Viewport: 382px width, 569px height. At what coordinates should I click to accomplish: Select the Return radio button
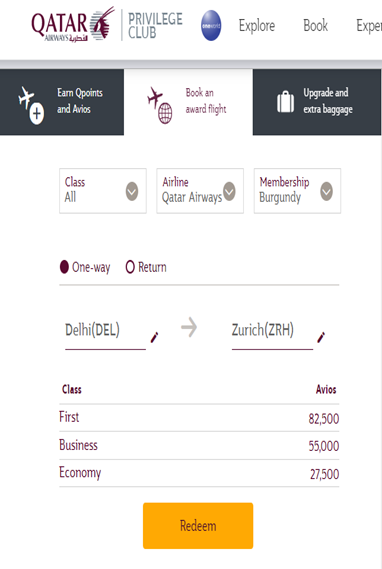(x=130, y=267)
